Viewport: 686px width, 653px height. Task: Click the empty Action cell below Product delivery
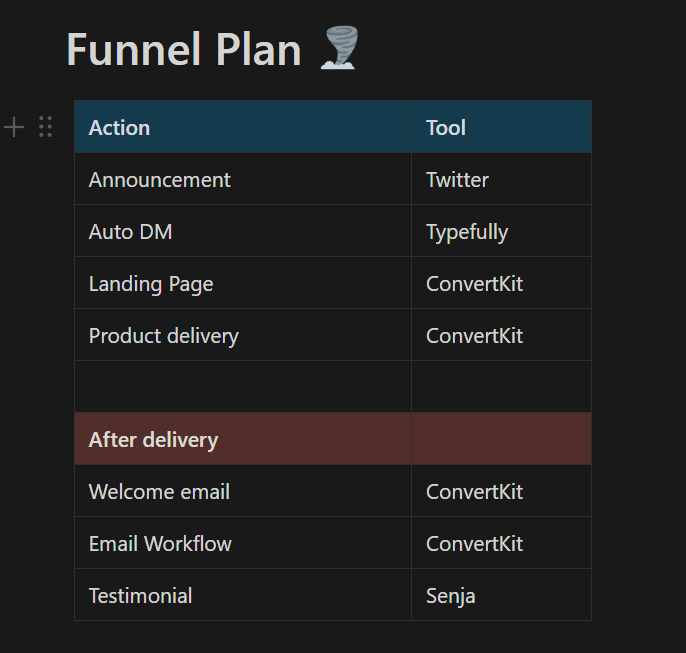(243, 387)
